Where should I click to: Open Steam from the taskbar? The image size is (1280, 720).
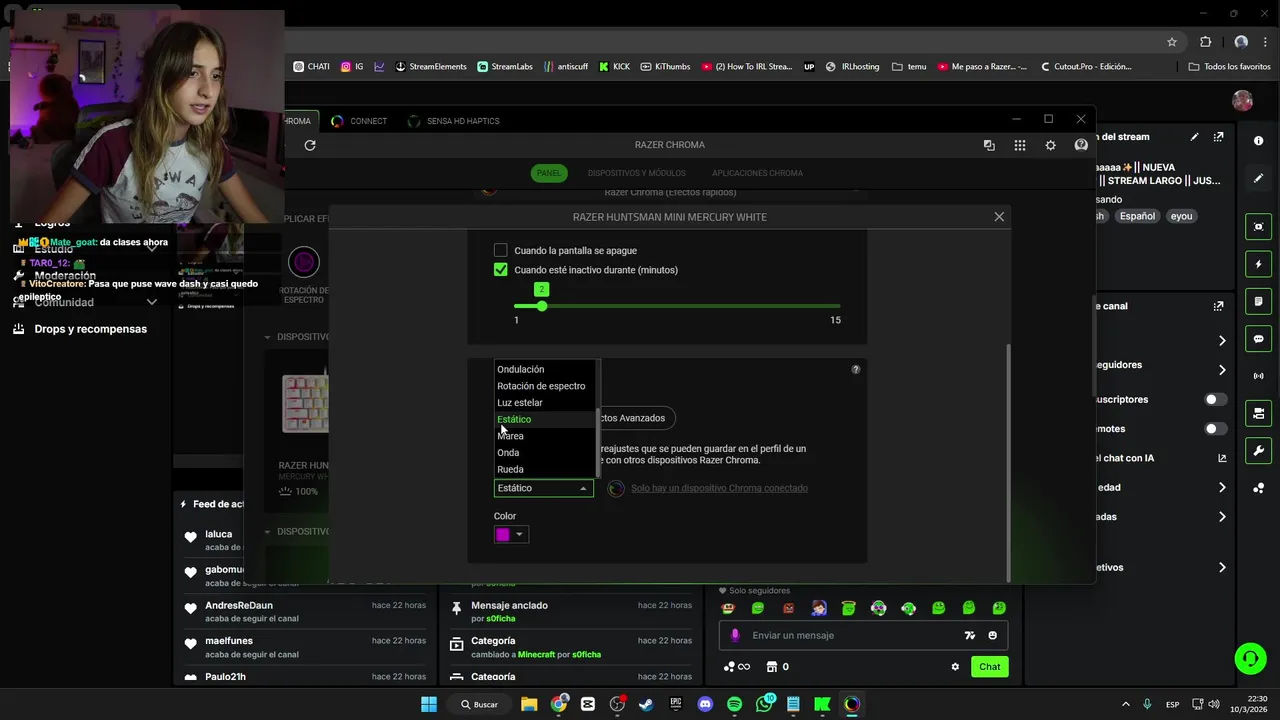646,704
